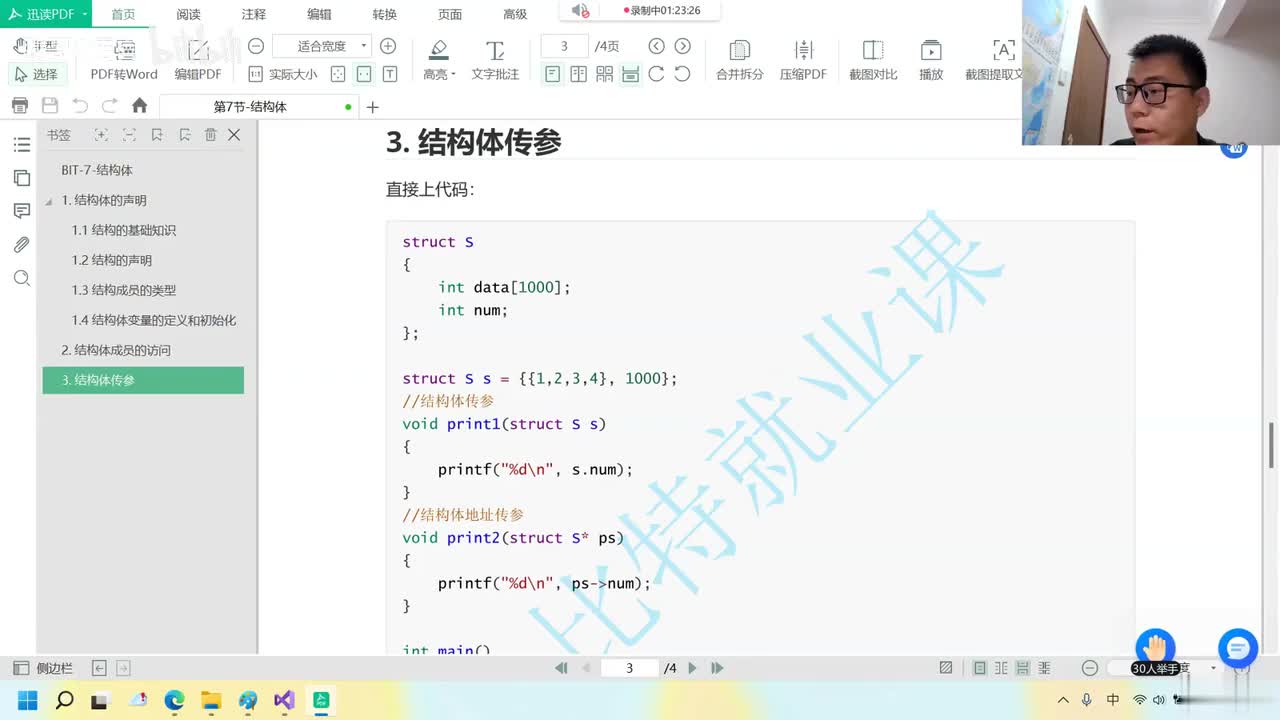This screenshot has height=720, width=1280.
Task: Go to next page arrow in toolbar
Action: click(682, 46)
